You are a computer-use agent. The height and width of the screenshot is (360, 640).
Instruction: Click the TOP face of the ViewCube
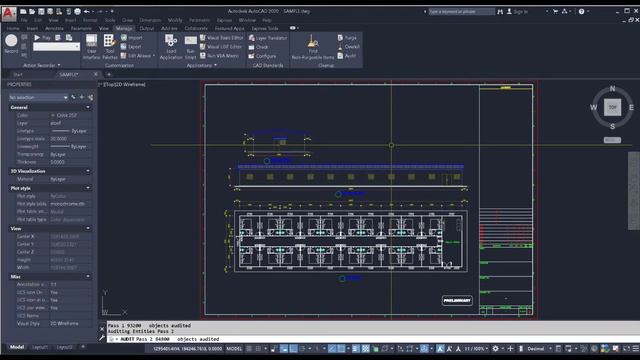coord(612,107)
